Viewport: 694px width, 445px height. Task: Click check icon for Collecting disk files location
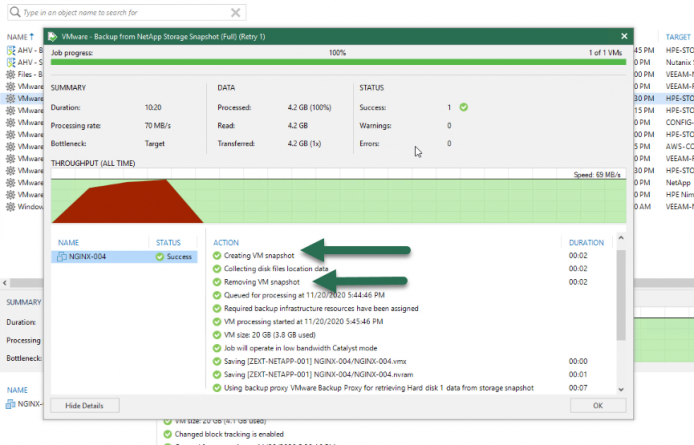pyautogui.click(x=217, y=269)
